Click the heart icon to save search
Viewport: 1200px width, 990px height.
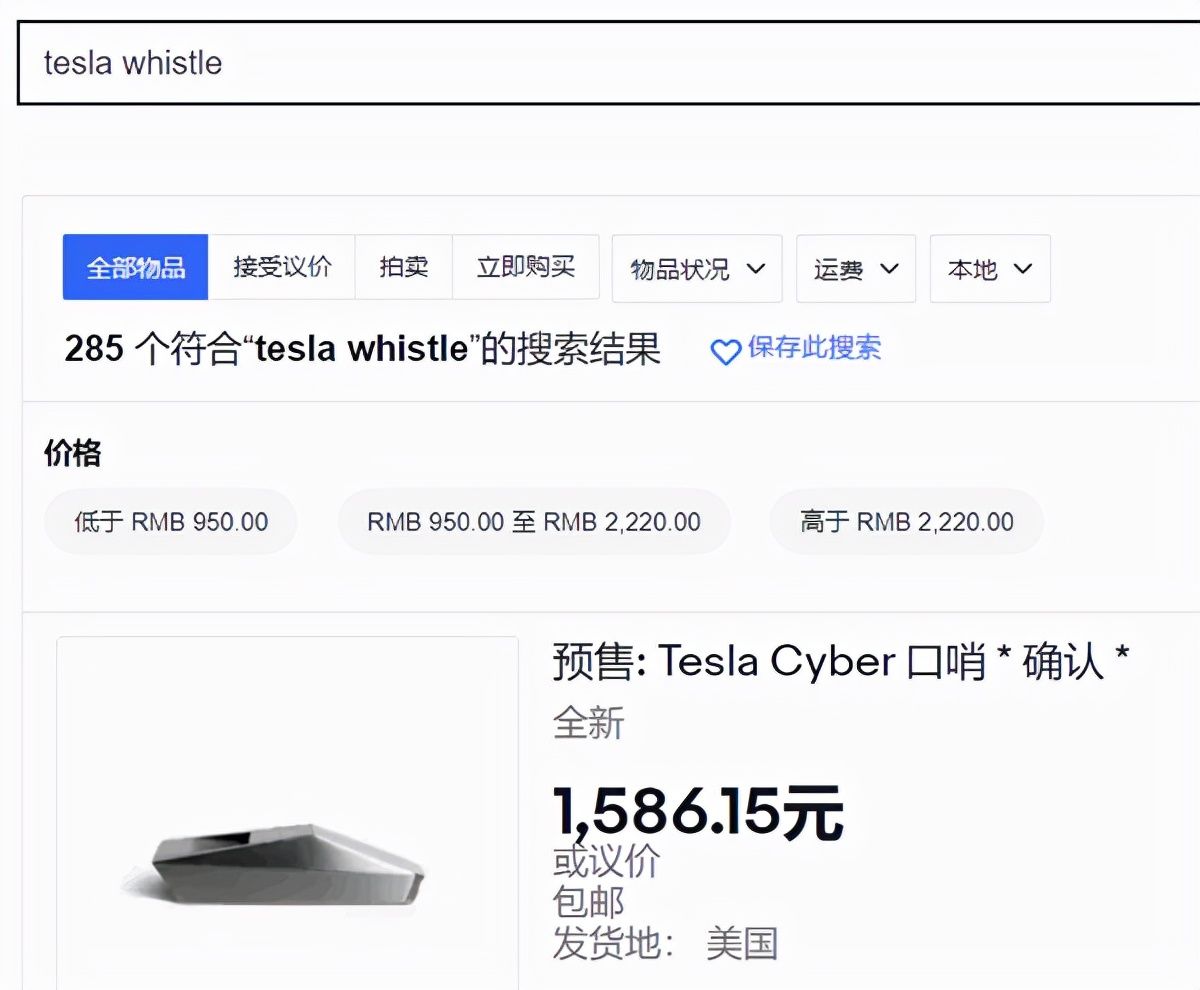click(725, 352)
